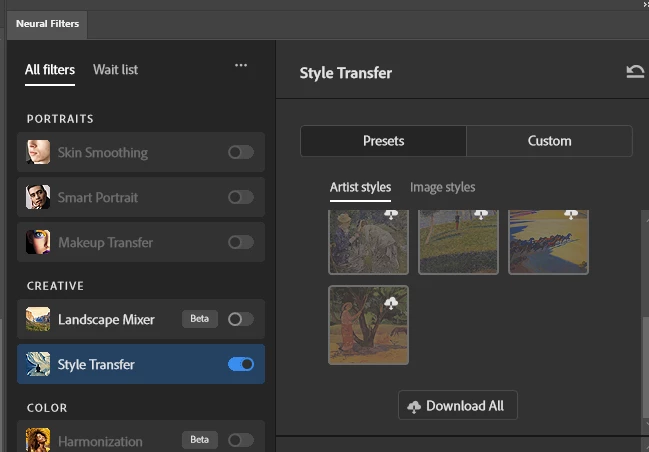The width and height of the screenshot is (649, 452).
Task: Select the Custom tab
Action: coord(549,141)
